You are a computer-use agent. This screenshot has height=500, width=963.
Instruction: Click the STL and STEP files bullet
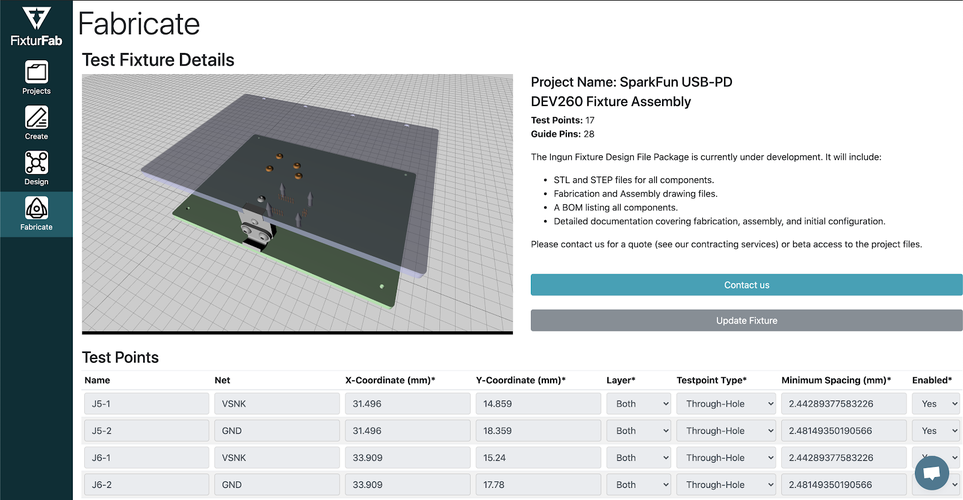coord(633,180)
